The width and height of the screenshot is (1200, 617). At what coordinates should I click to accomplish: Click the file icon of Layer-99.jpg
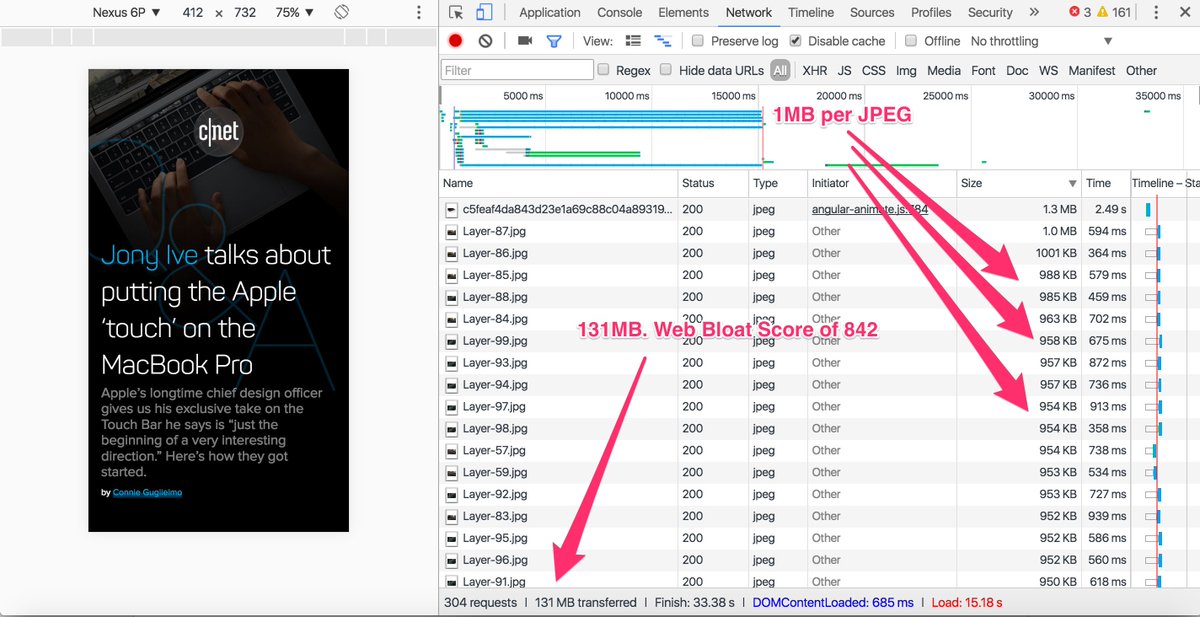coord(453,341)
